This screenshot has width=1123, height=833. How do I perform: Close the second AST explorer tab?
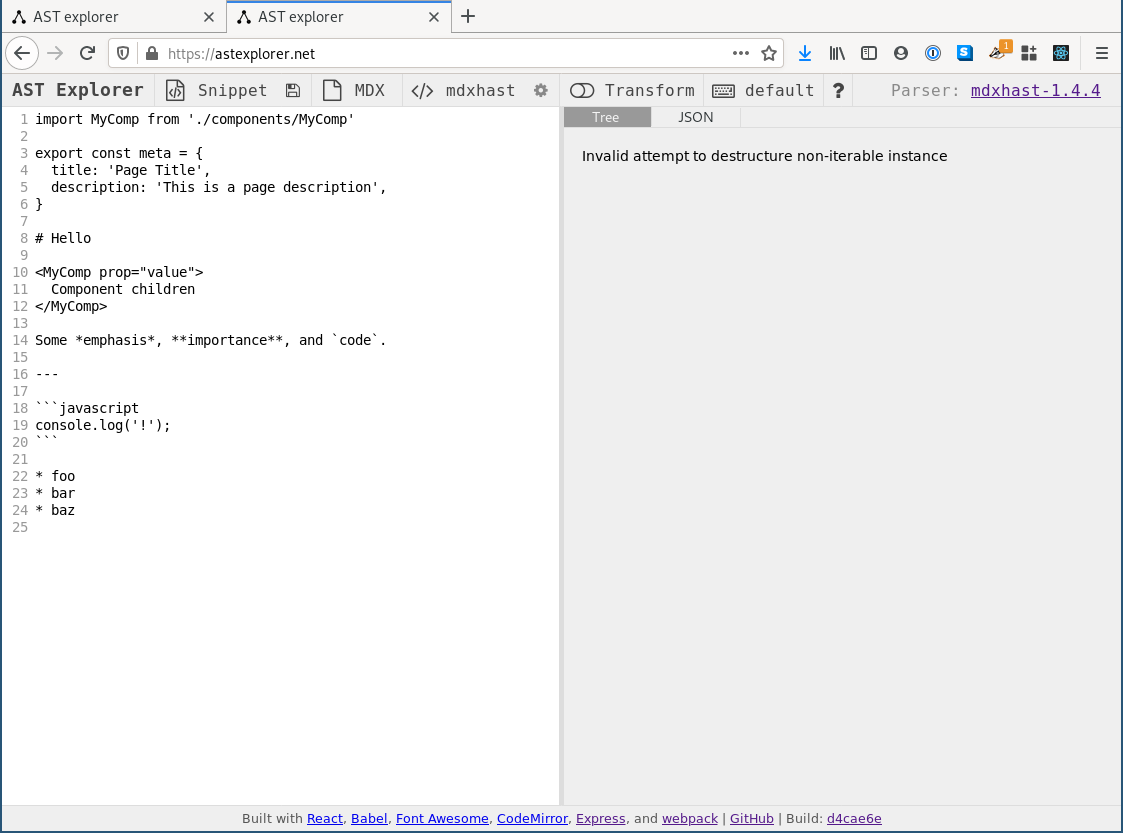click(433, 17)
